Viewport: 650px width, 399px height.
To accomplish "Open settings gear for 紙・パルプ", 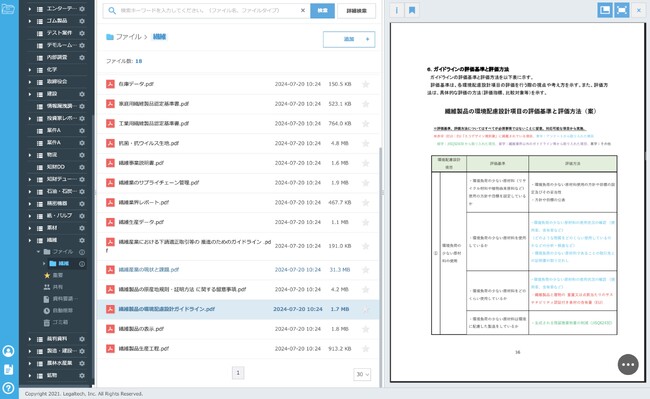I will [x=82, y=216].
